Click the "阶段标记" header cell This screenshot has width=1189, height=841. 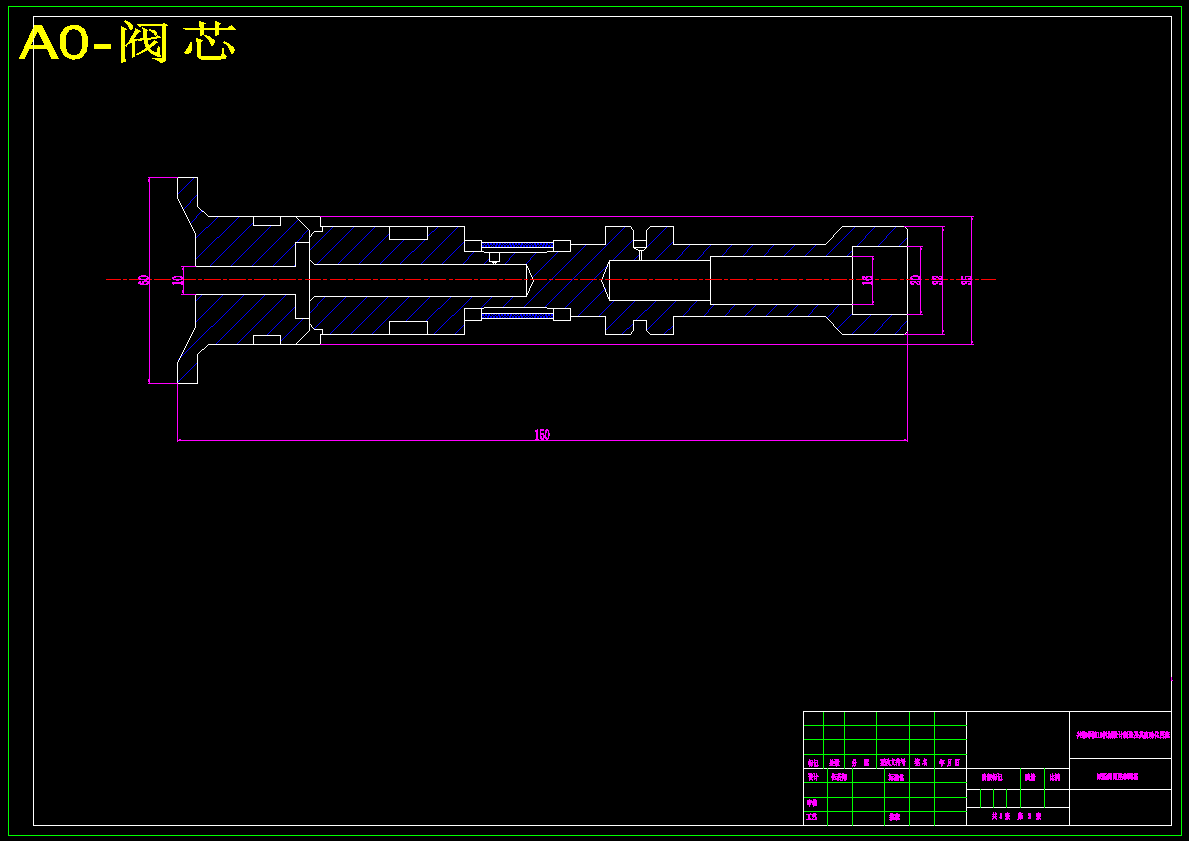coord(992,777)
